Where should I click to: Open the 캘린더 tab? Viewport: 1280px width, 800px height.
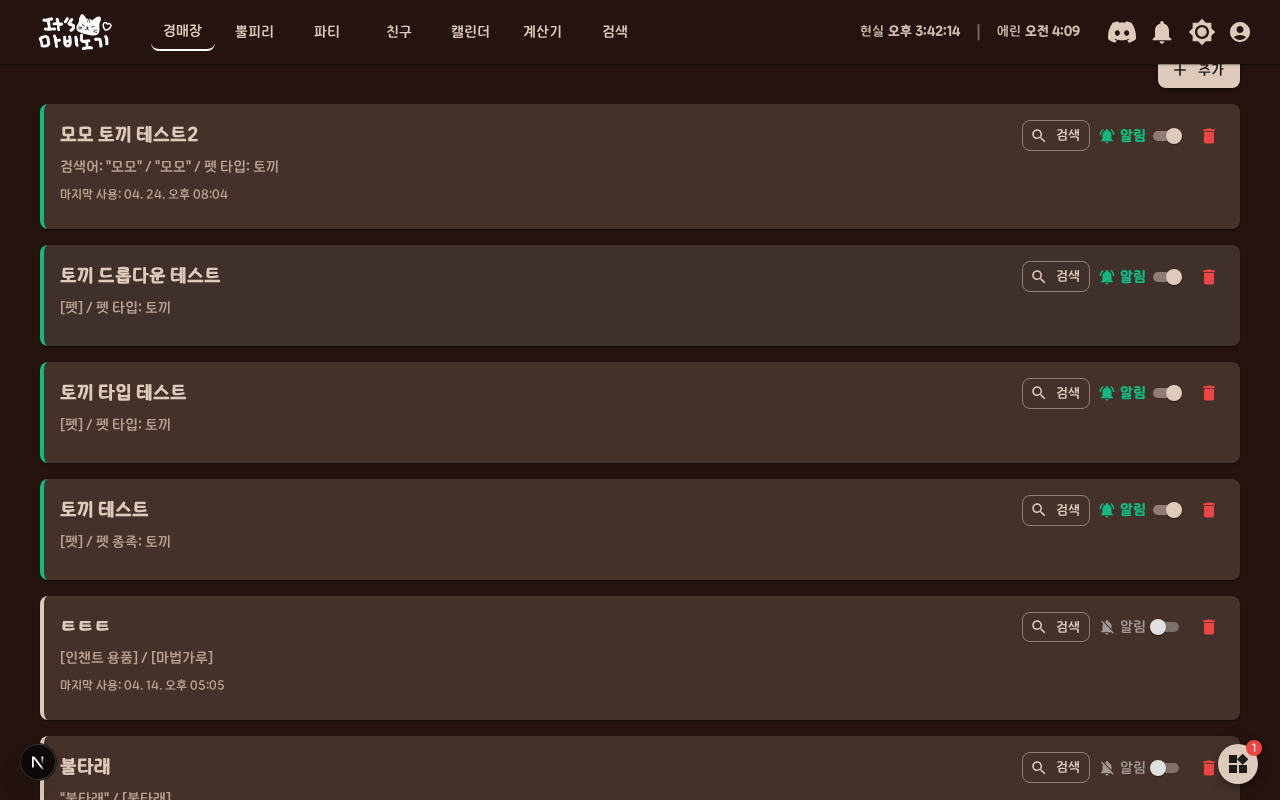[x=471, y=32]
